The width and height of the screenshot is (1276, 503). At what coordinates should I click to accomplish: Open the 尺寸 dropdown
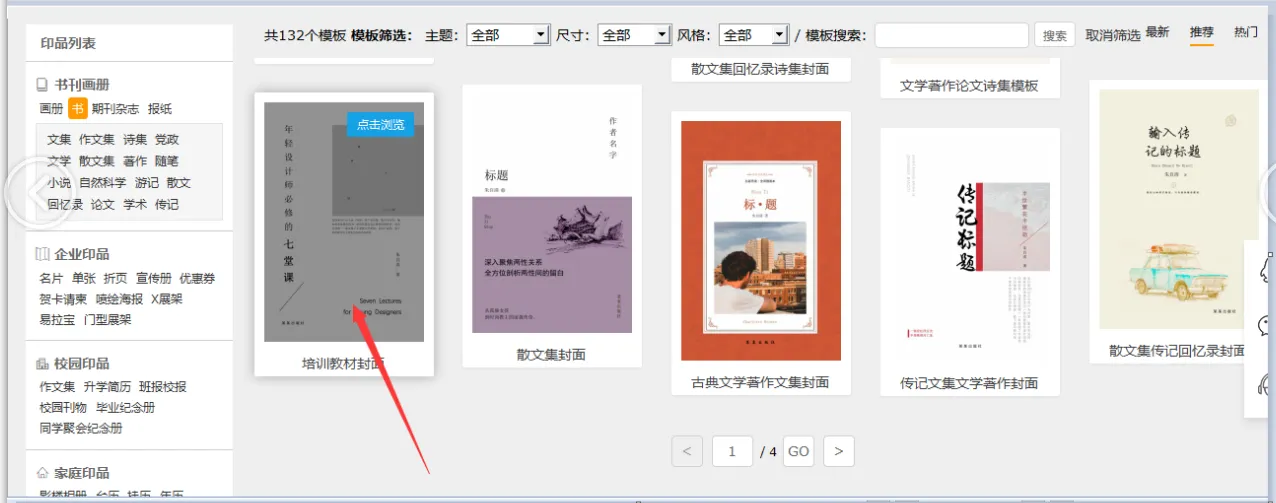(x=634, y=35)
